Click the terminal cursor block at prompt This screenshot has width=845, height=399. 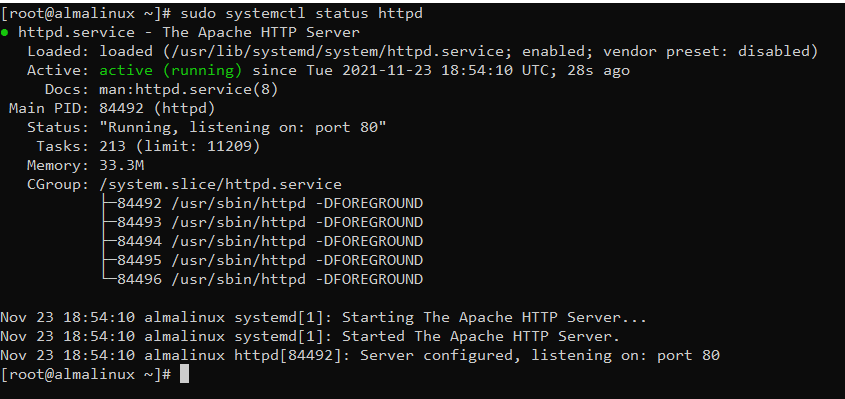[x=184, y=374]
